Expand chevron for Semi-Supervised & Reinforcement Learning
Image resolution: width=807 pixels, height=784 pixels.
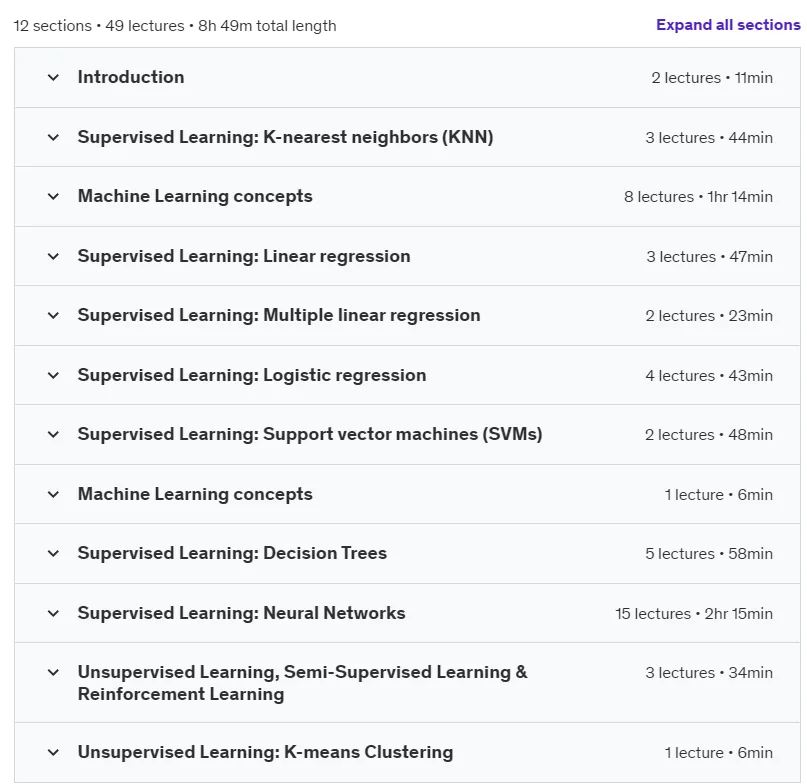tap(53, 672)
